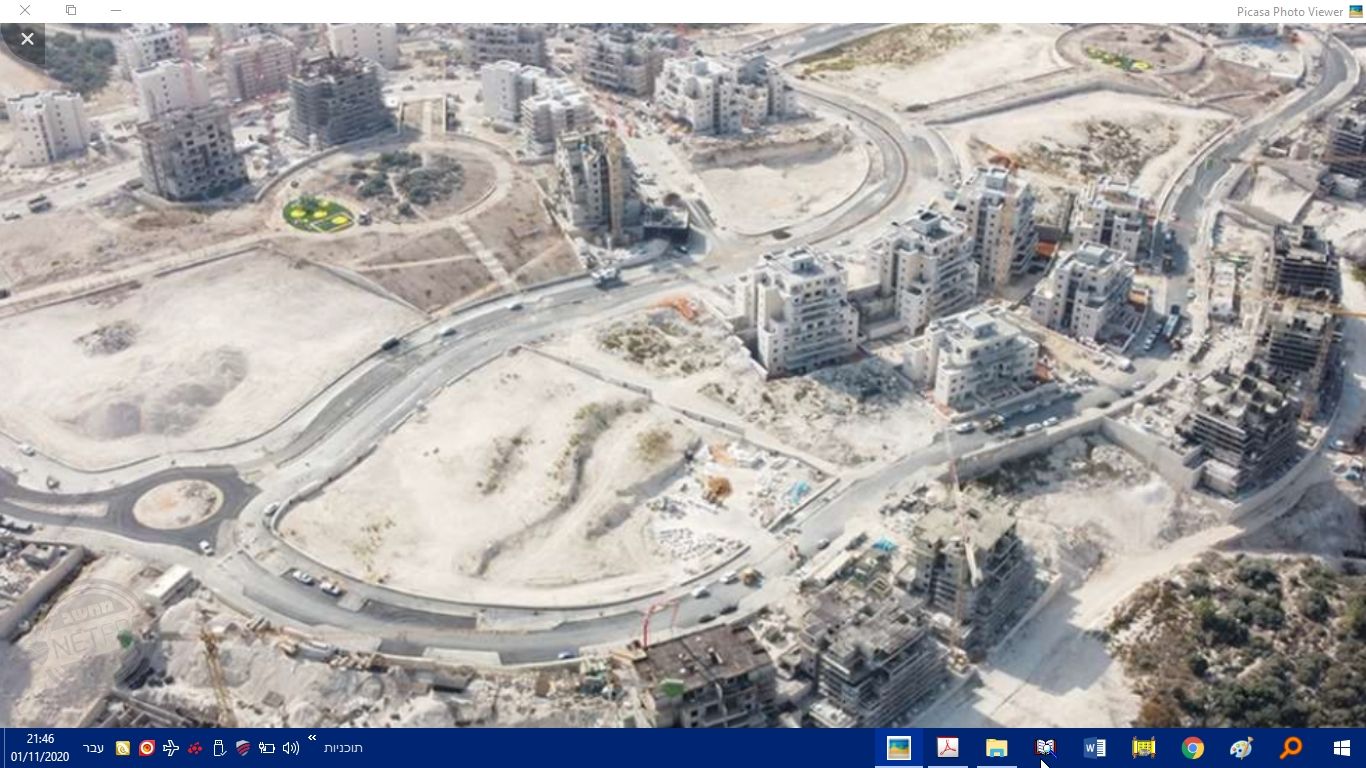Screen dimensions: 1366x768
Task: Open the yellow scroll app in taskbar
Action: coord(1143,748)
